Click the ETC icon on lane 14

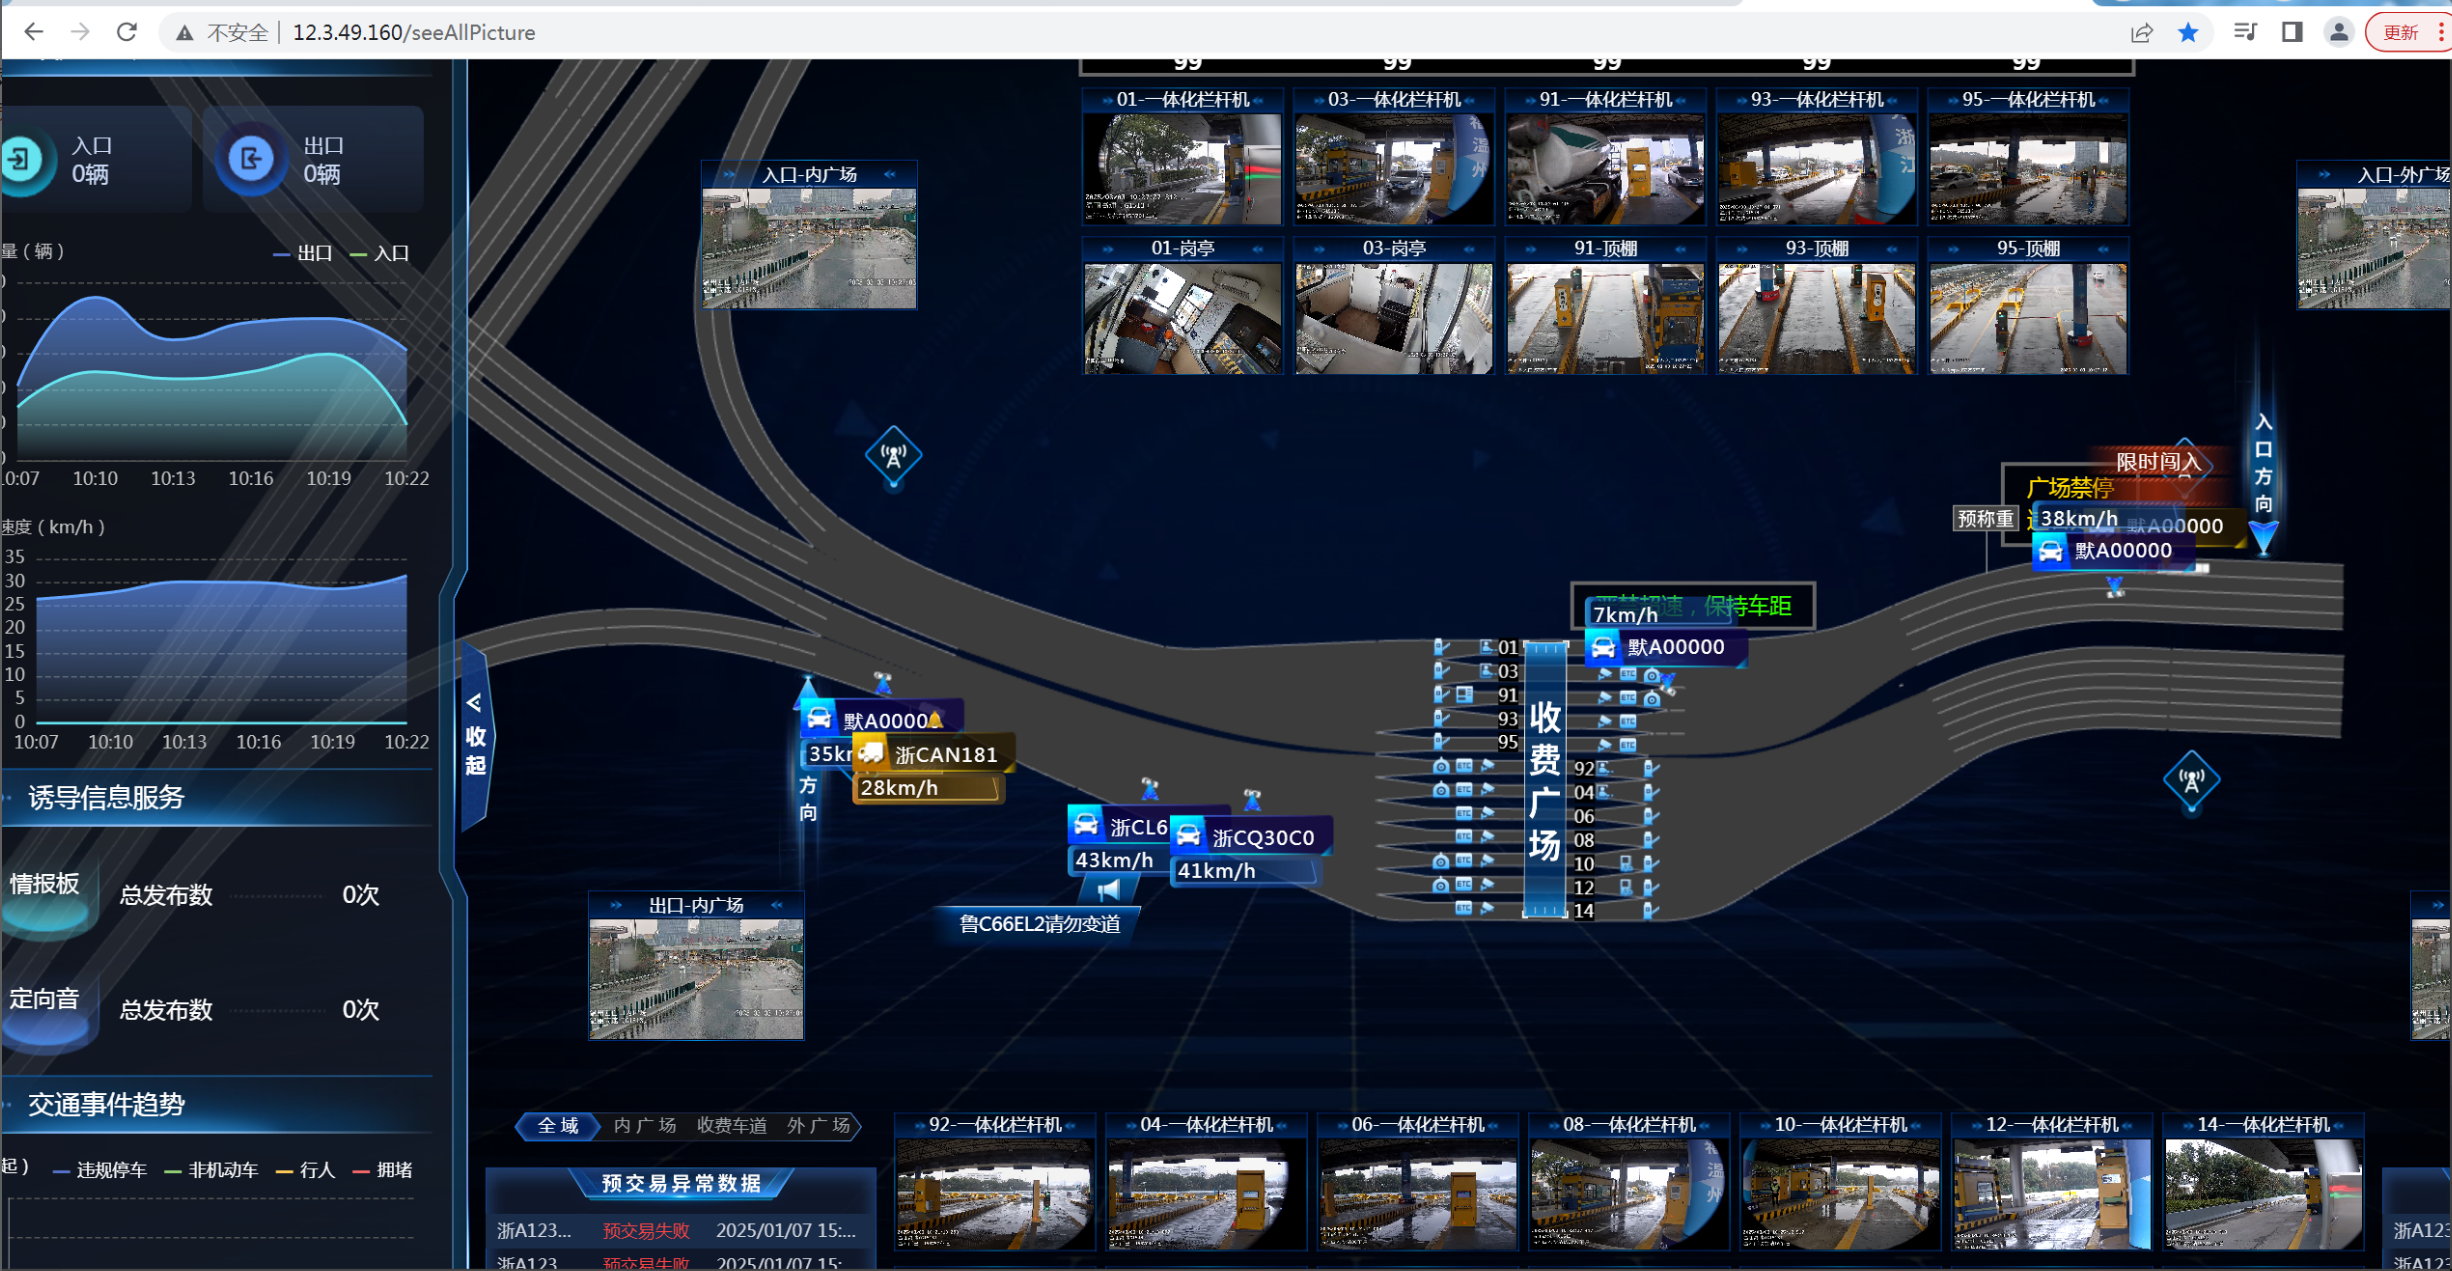(x=1464, y=909)
